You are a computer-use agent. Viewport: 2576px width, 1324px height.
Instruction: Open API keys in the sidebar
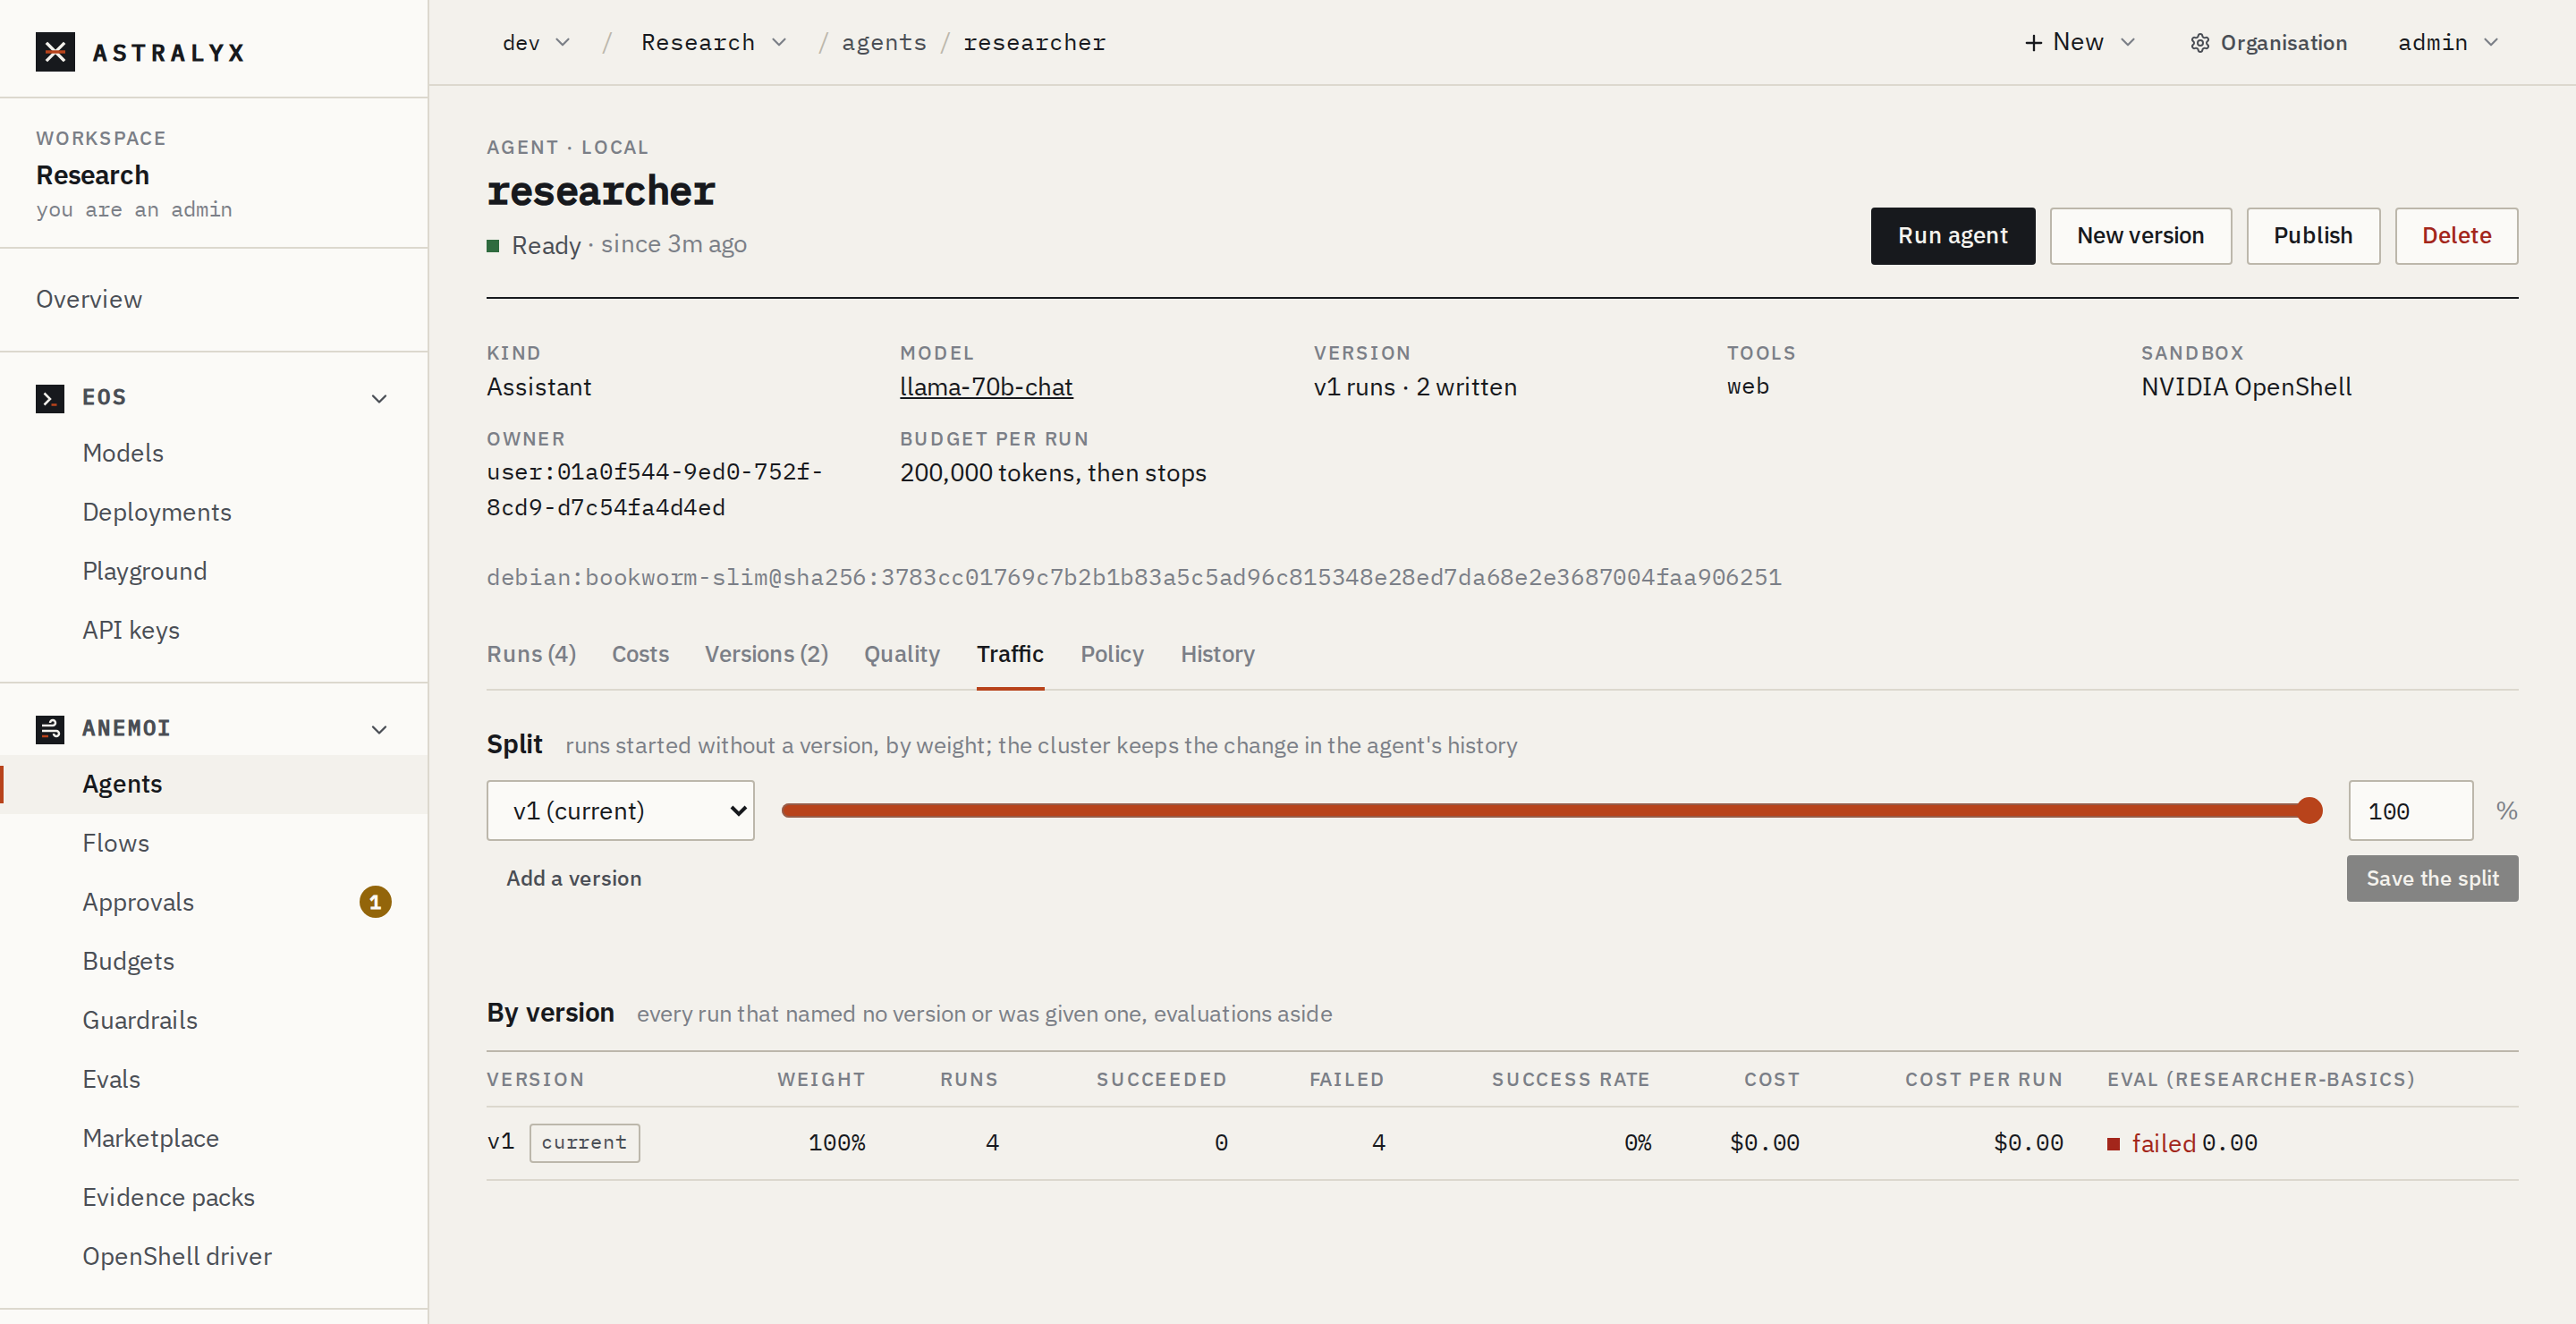point(131,630)
